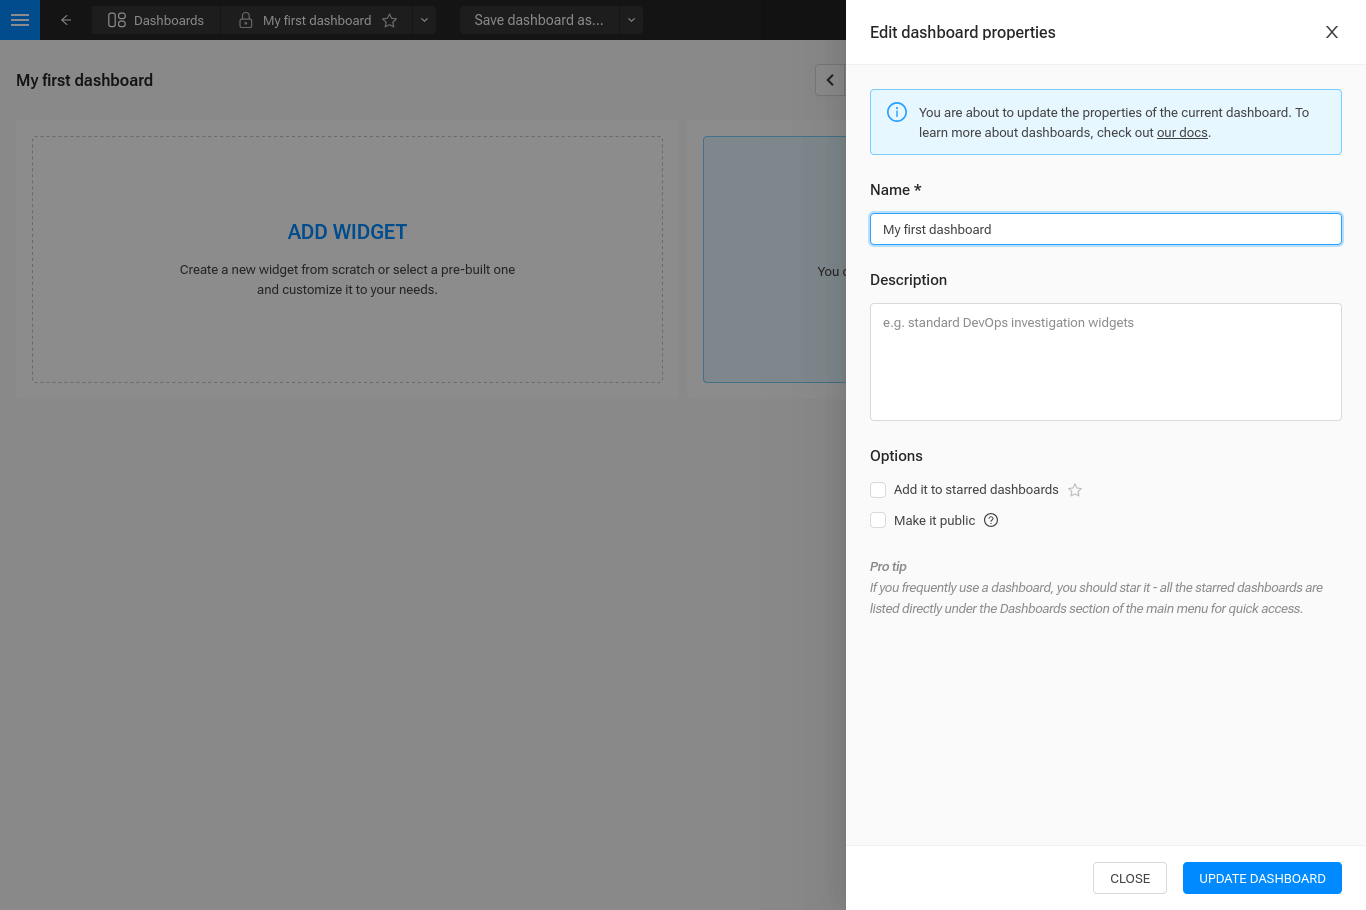
Task: Open the dashboard name dropdown chevron
Action: coord(423,19)
